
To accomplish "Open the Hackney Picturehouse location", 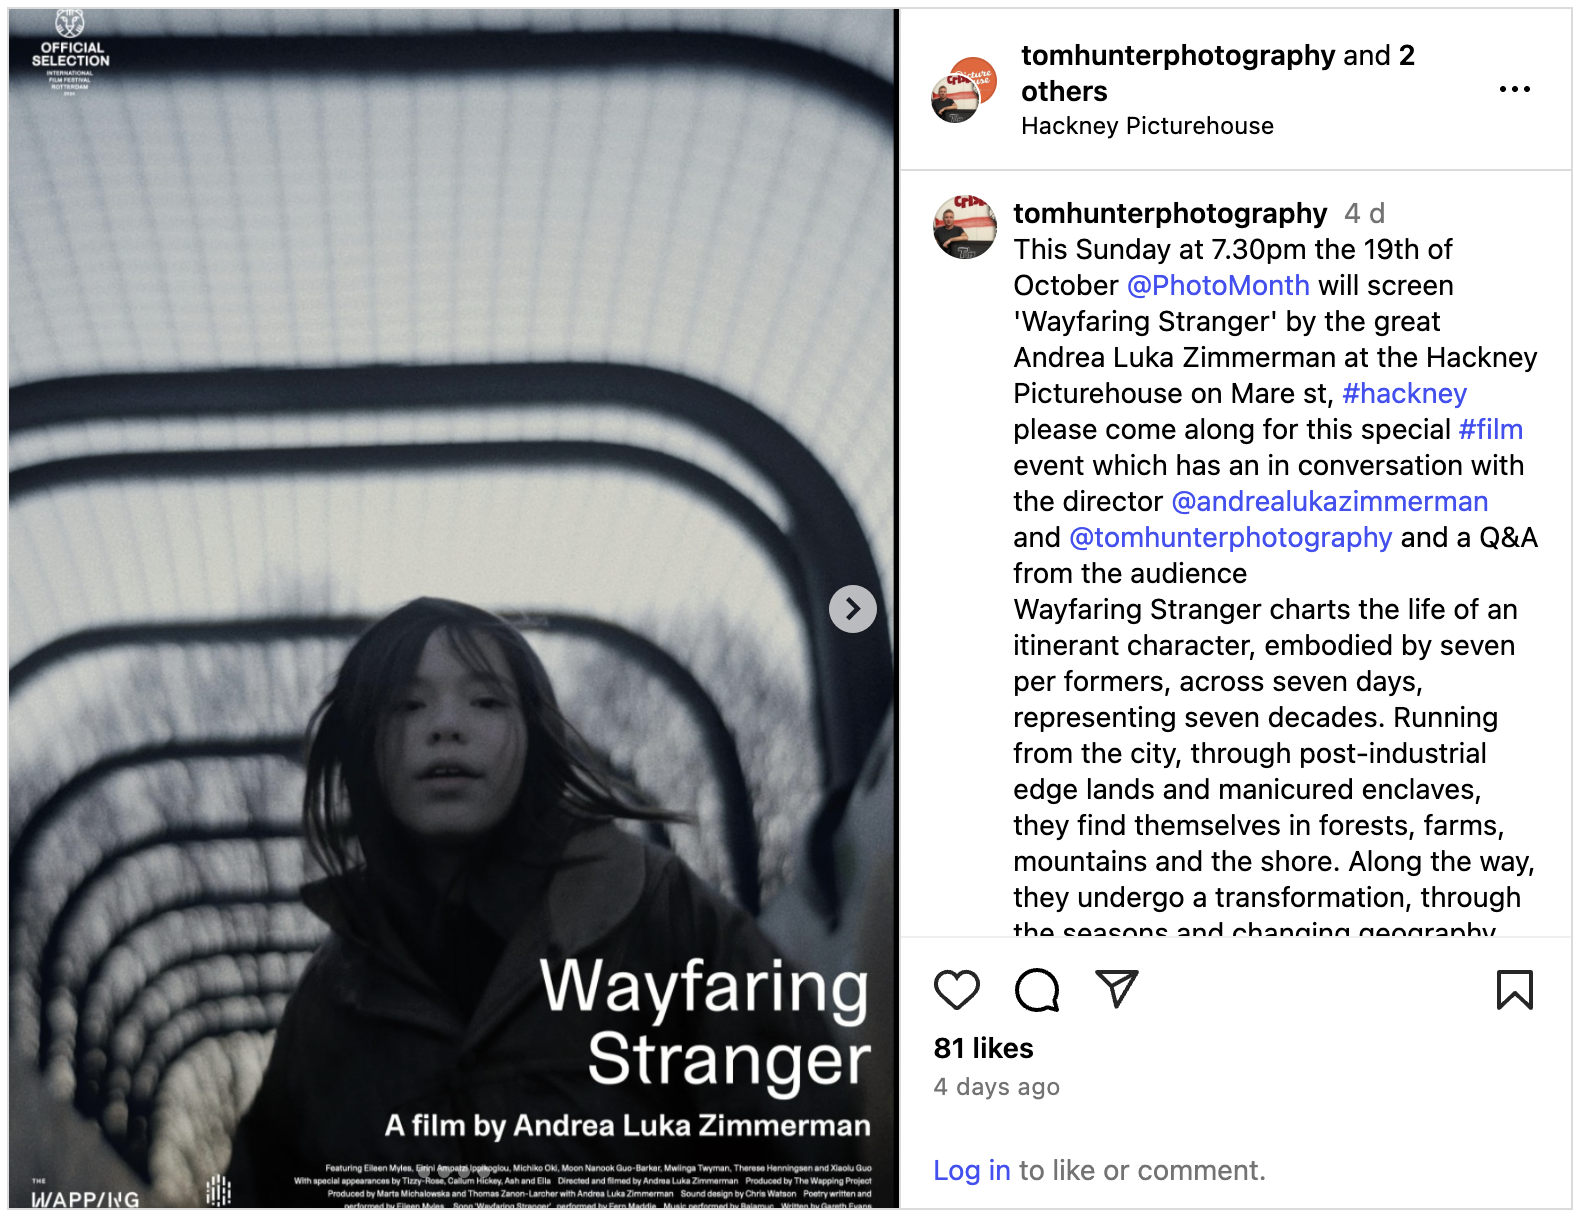I will click(1147, 126).
